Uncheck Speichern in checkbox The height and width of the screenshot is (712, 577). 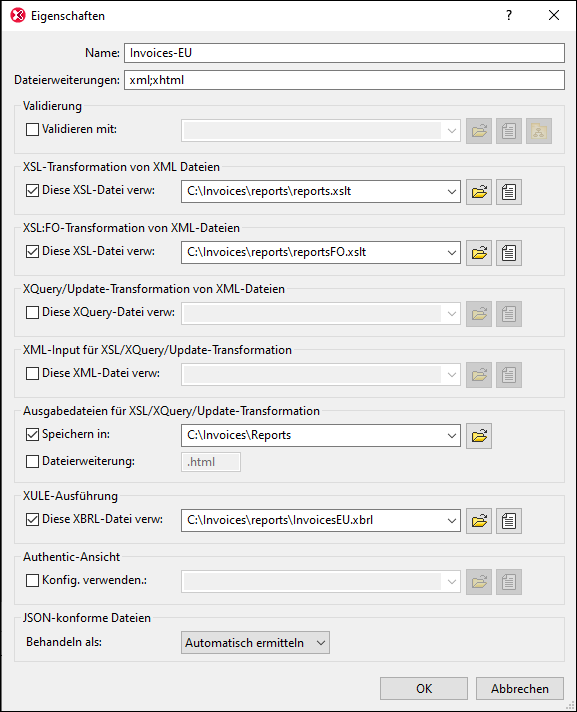pos(32,435)
